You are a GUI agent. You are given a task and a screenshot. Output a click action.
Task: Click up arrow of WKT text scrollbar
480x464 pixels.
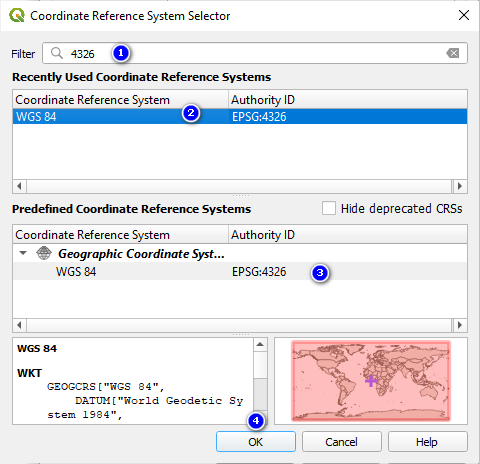[x=260, y=344]
